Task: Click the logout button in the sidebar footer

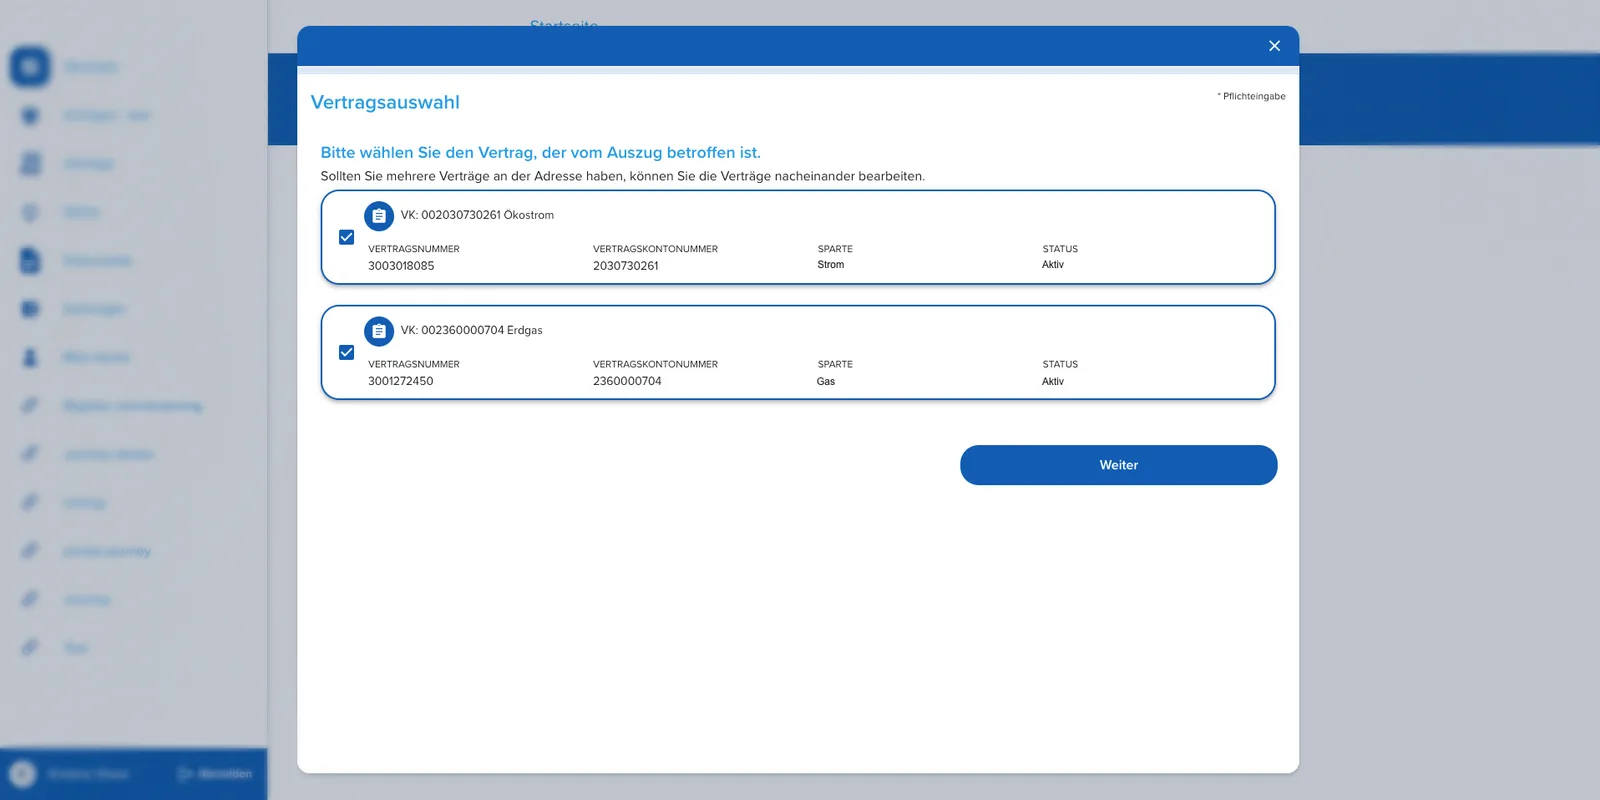Action: point(215,774)
